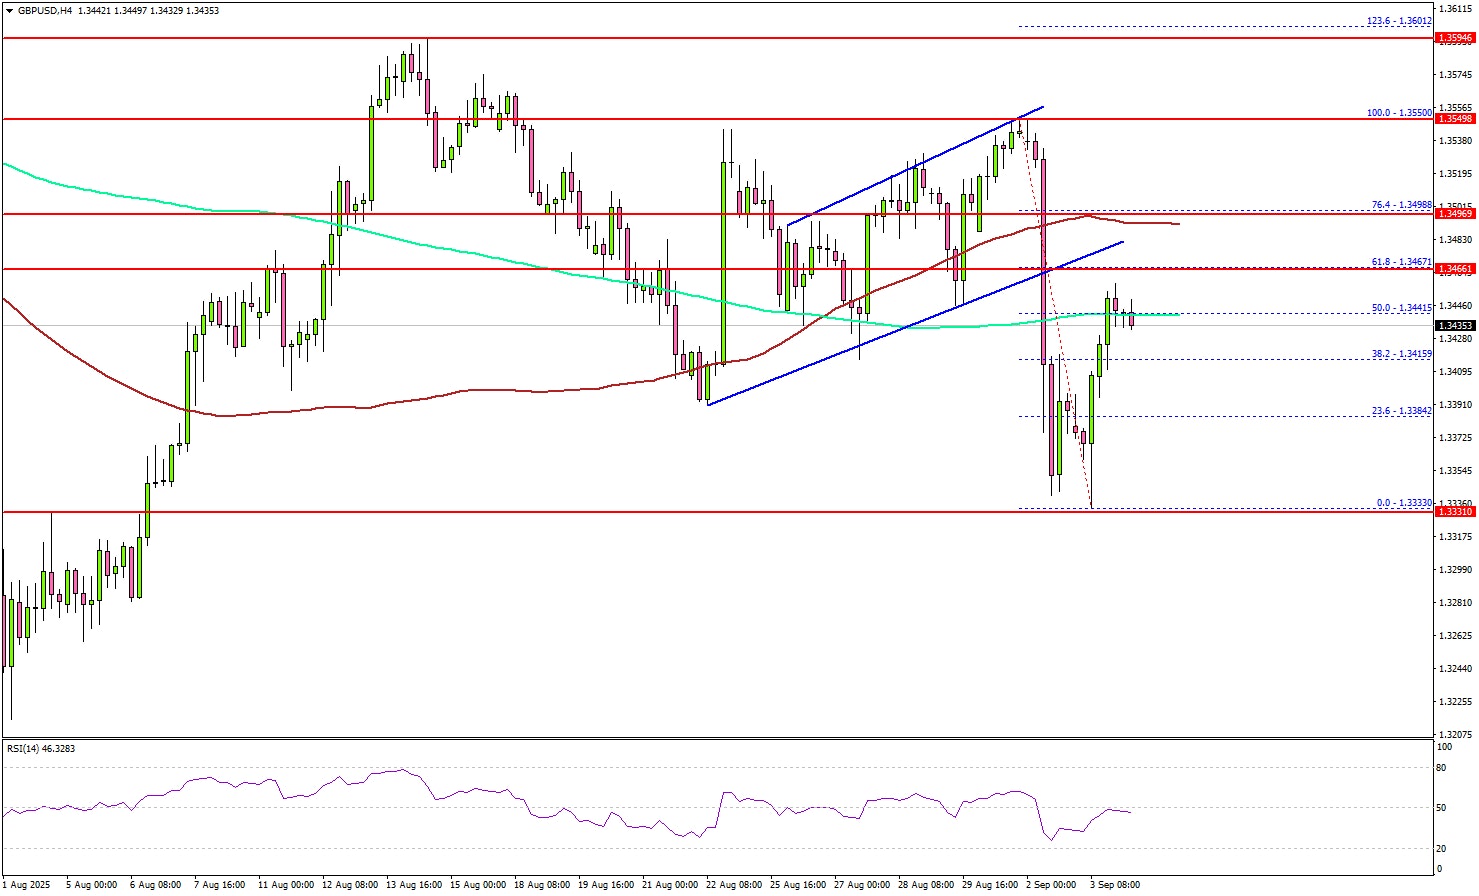Viewport: 1479px width, 896px height.
Task: Select the 22 Aug 08:00 time axis label
Action: pos(733,885)
